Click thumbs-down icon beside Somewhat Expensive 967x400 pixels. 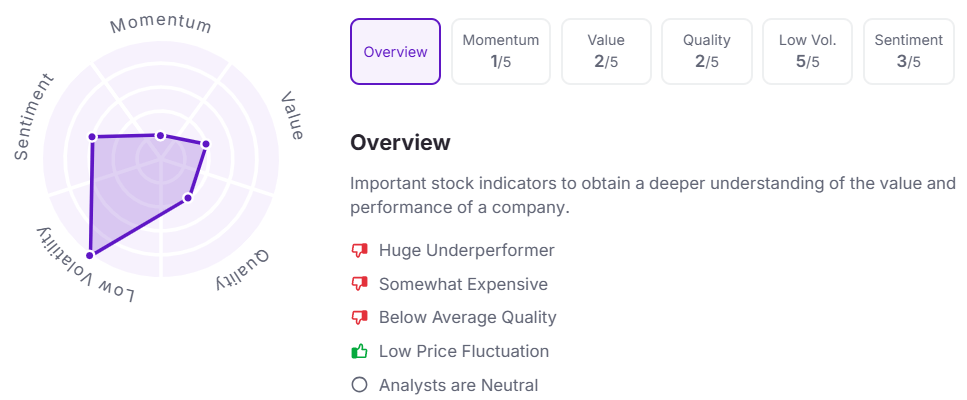pos(359,284)
